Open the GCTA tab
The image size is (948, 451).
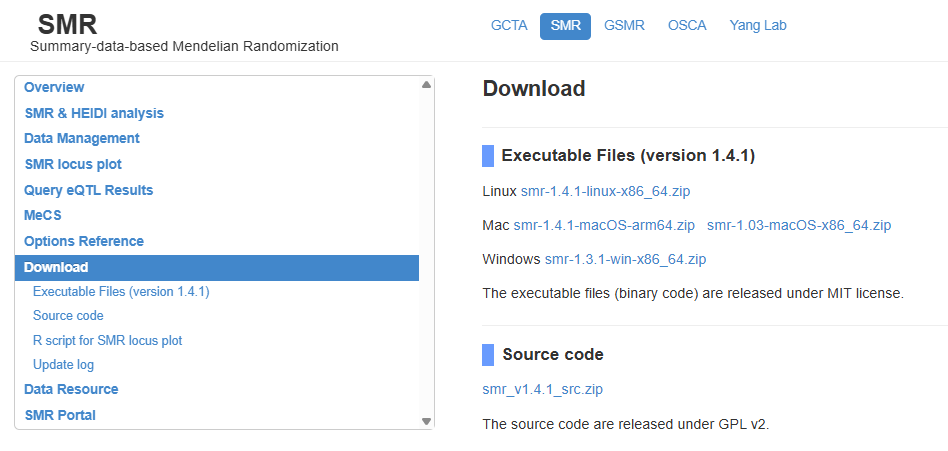(509, 25)
